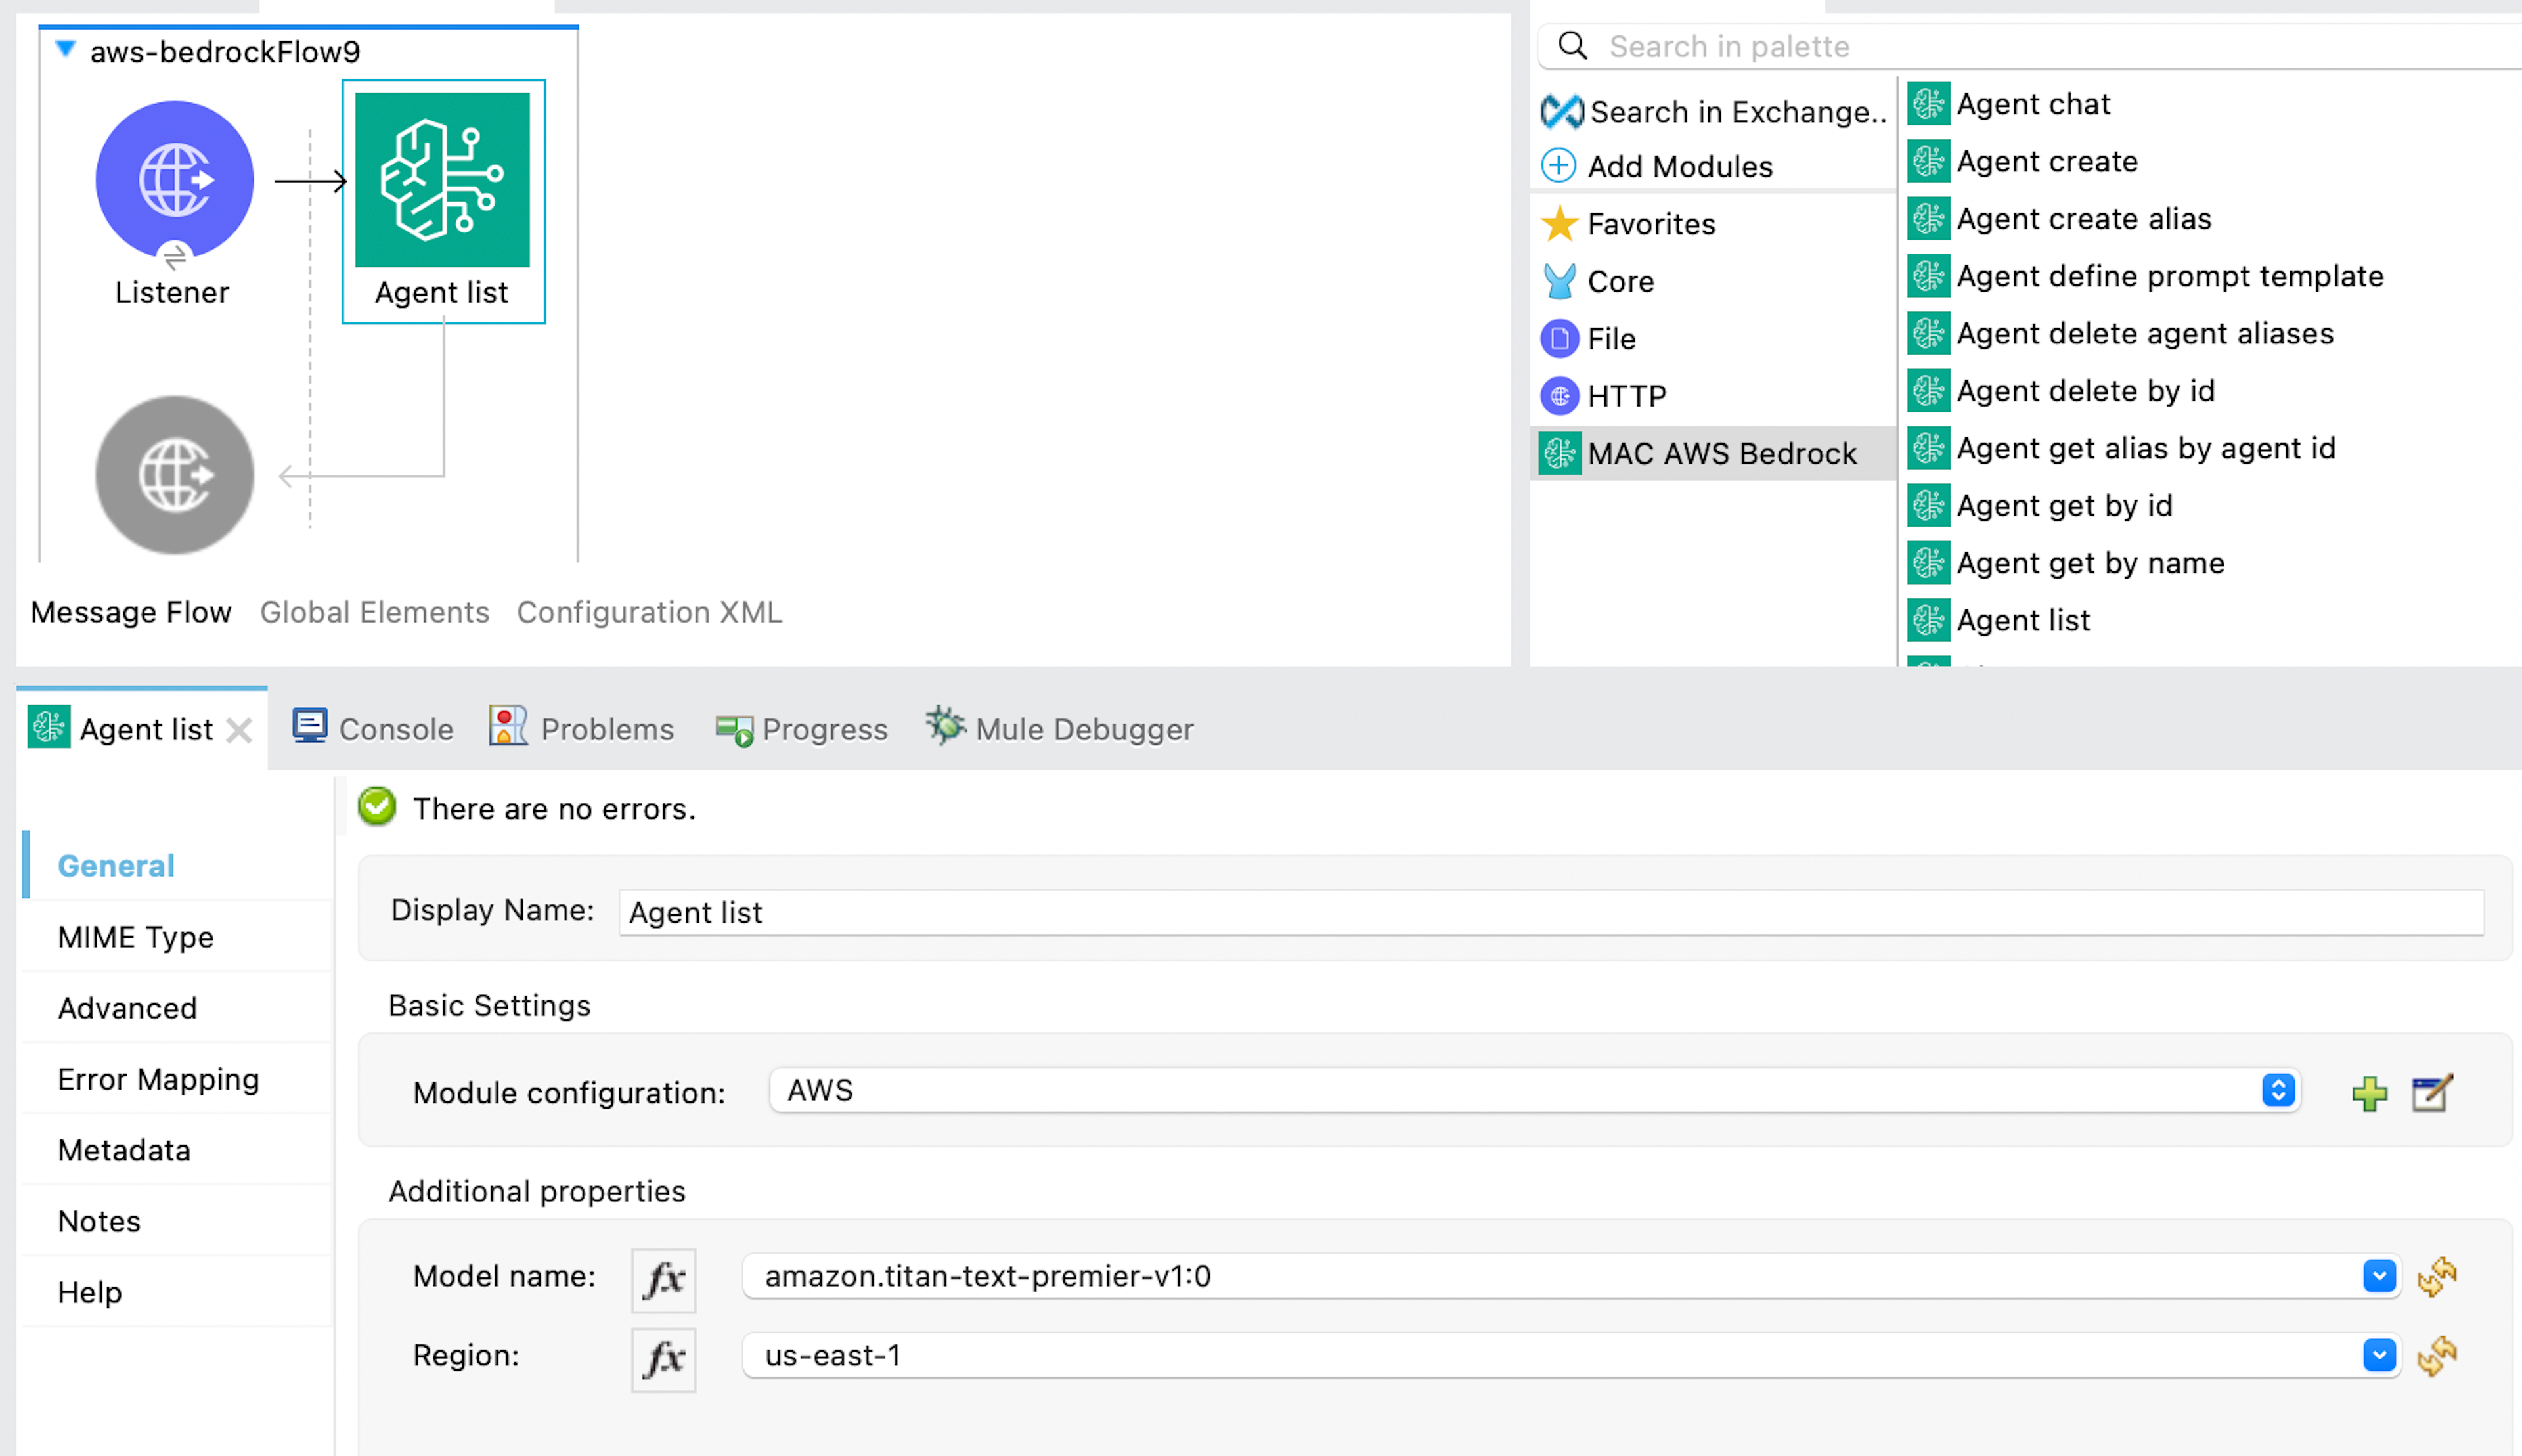
Task: Open the Problems tab
Action: [x=581, y=729]
